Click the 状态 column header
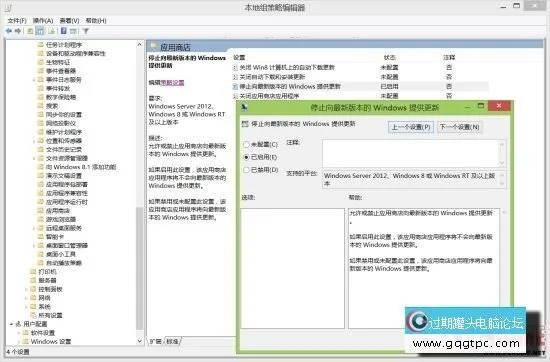This screenshot has width=550, height=362. (x=390, y=58)
